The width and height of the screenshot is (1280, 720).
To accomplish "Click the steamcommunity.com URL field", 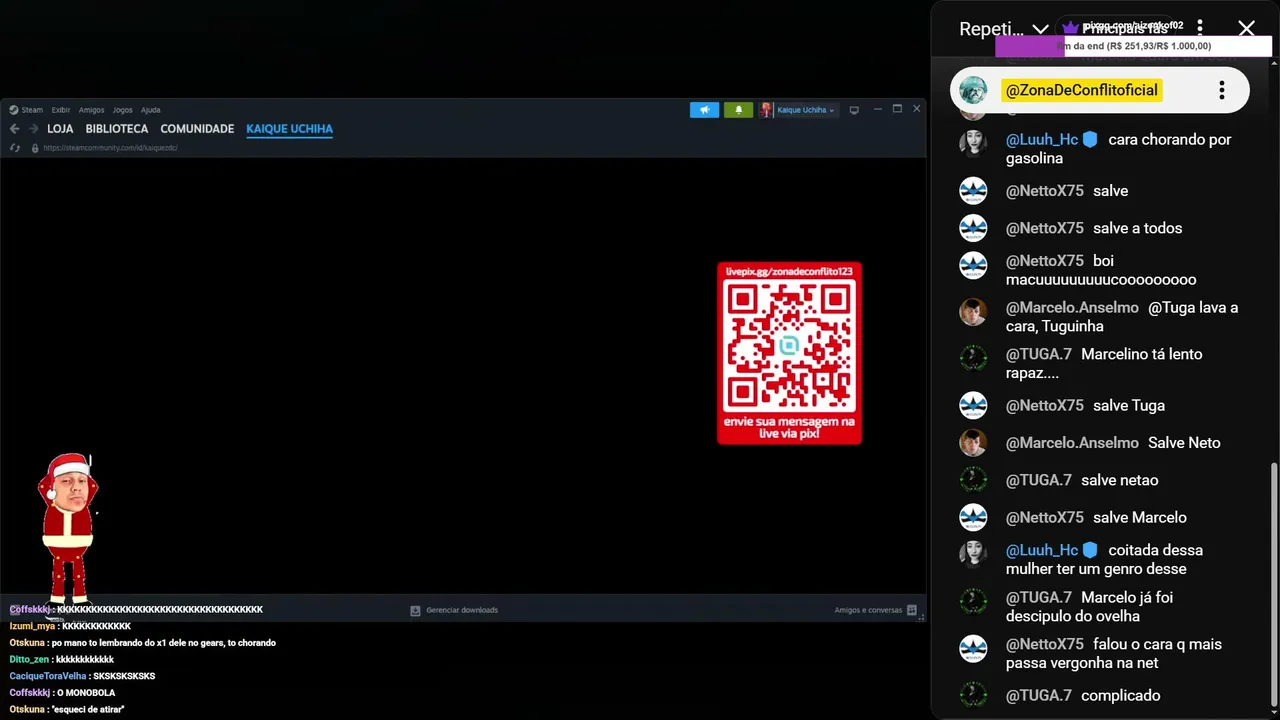I will click(110, 148).
